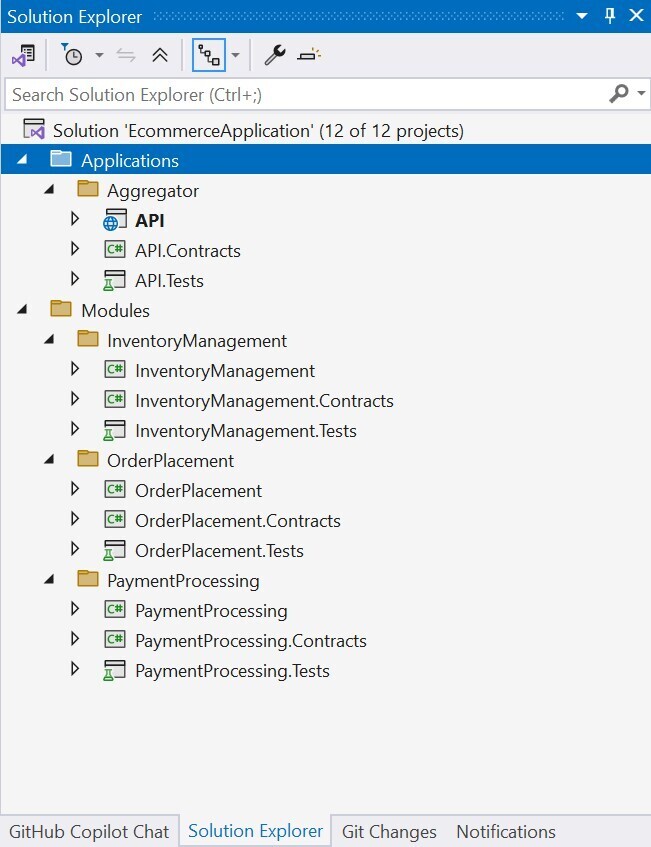This screenshot has height=847, width=651.
Task: Select the PaymentProcessing project name
Action: point(211,611)
